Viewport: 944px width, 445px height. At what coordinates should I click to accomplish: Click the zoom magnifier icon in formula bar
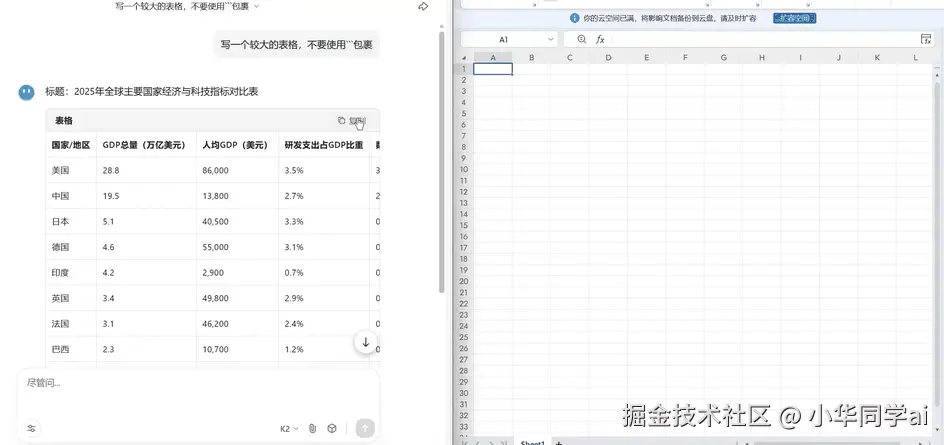click(x=582, y=39)
